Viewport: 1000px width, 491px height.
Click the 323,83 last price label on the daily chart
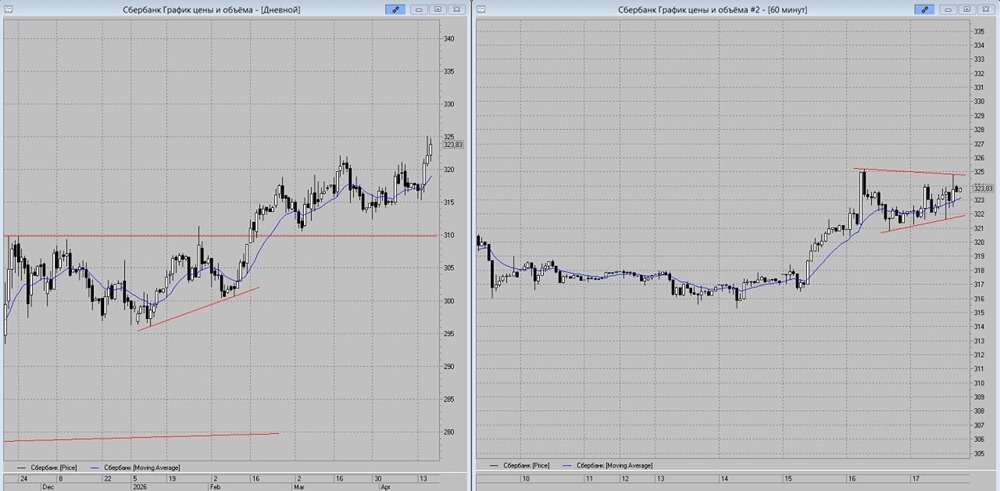point(453,145)
